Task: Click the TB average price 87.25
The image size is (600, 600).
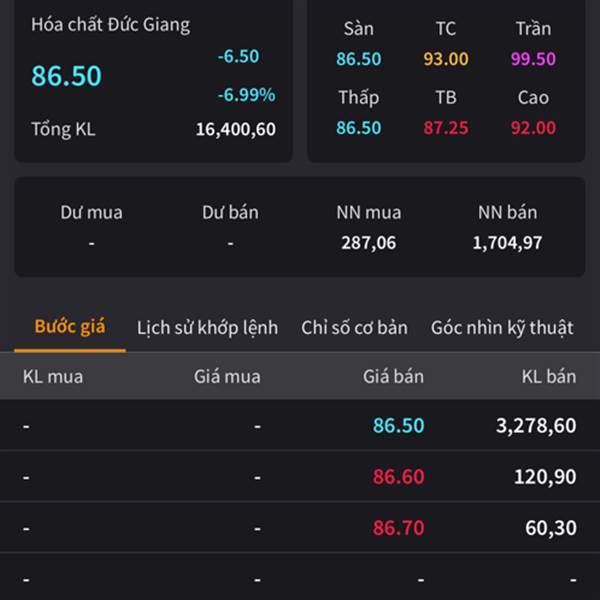Action: click(x=445, y=127)
